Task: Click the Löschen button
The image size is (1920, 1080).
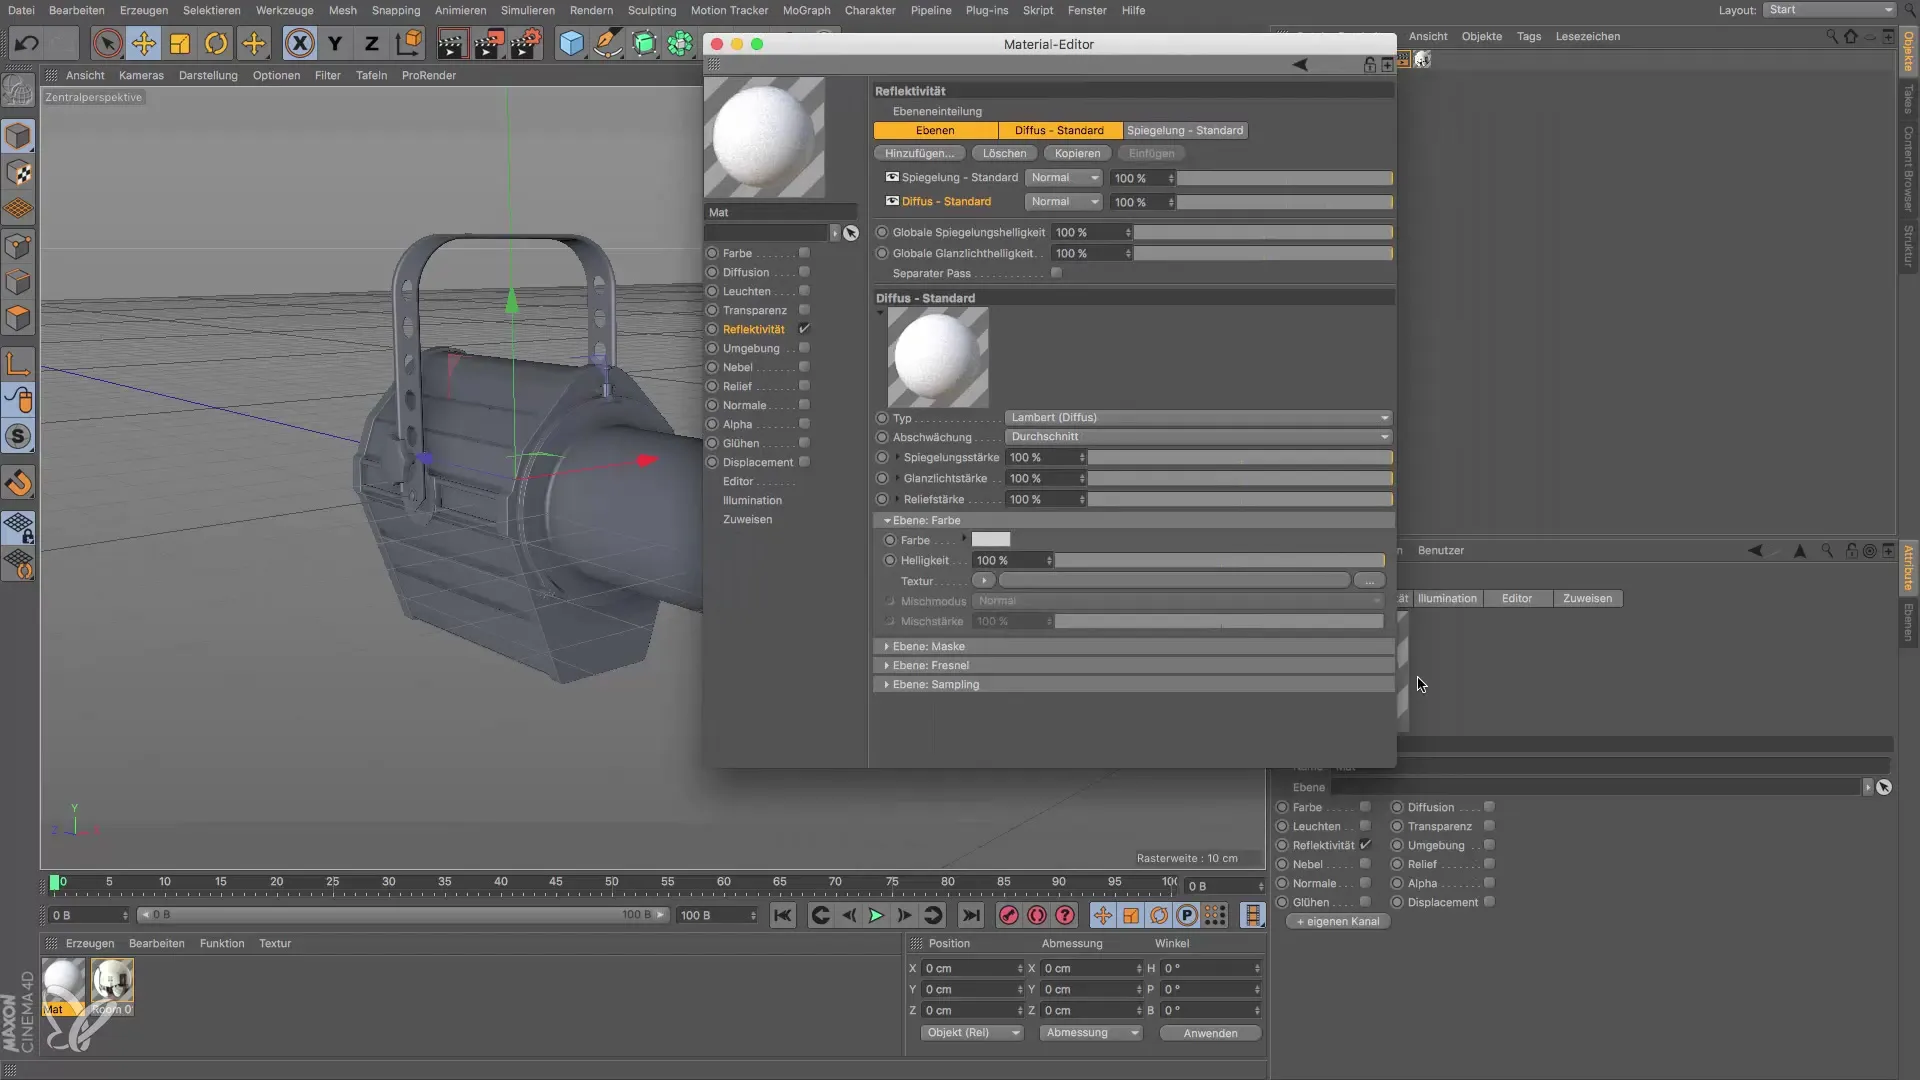Action: click(1003, 154)
